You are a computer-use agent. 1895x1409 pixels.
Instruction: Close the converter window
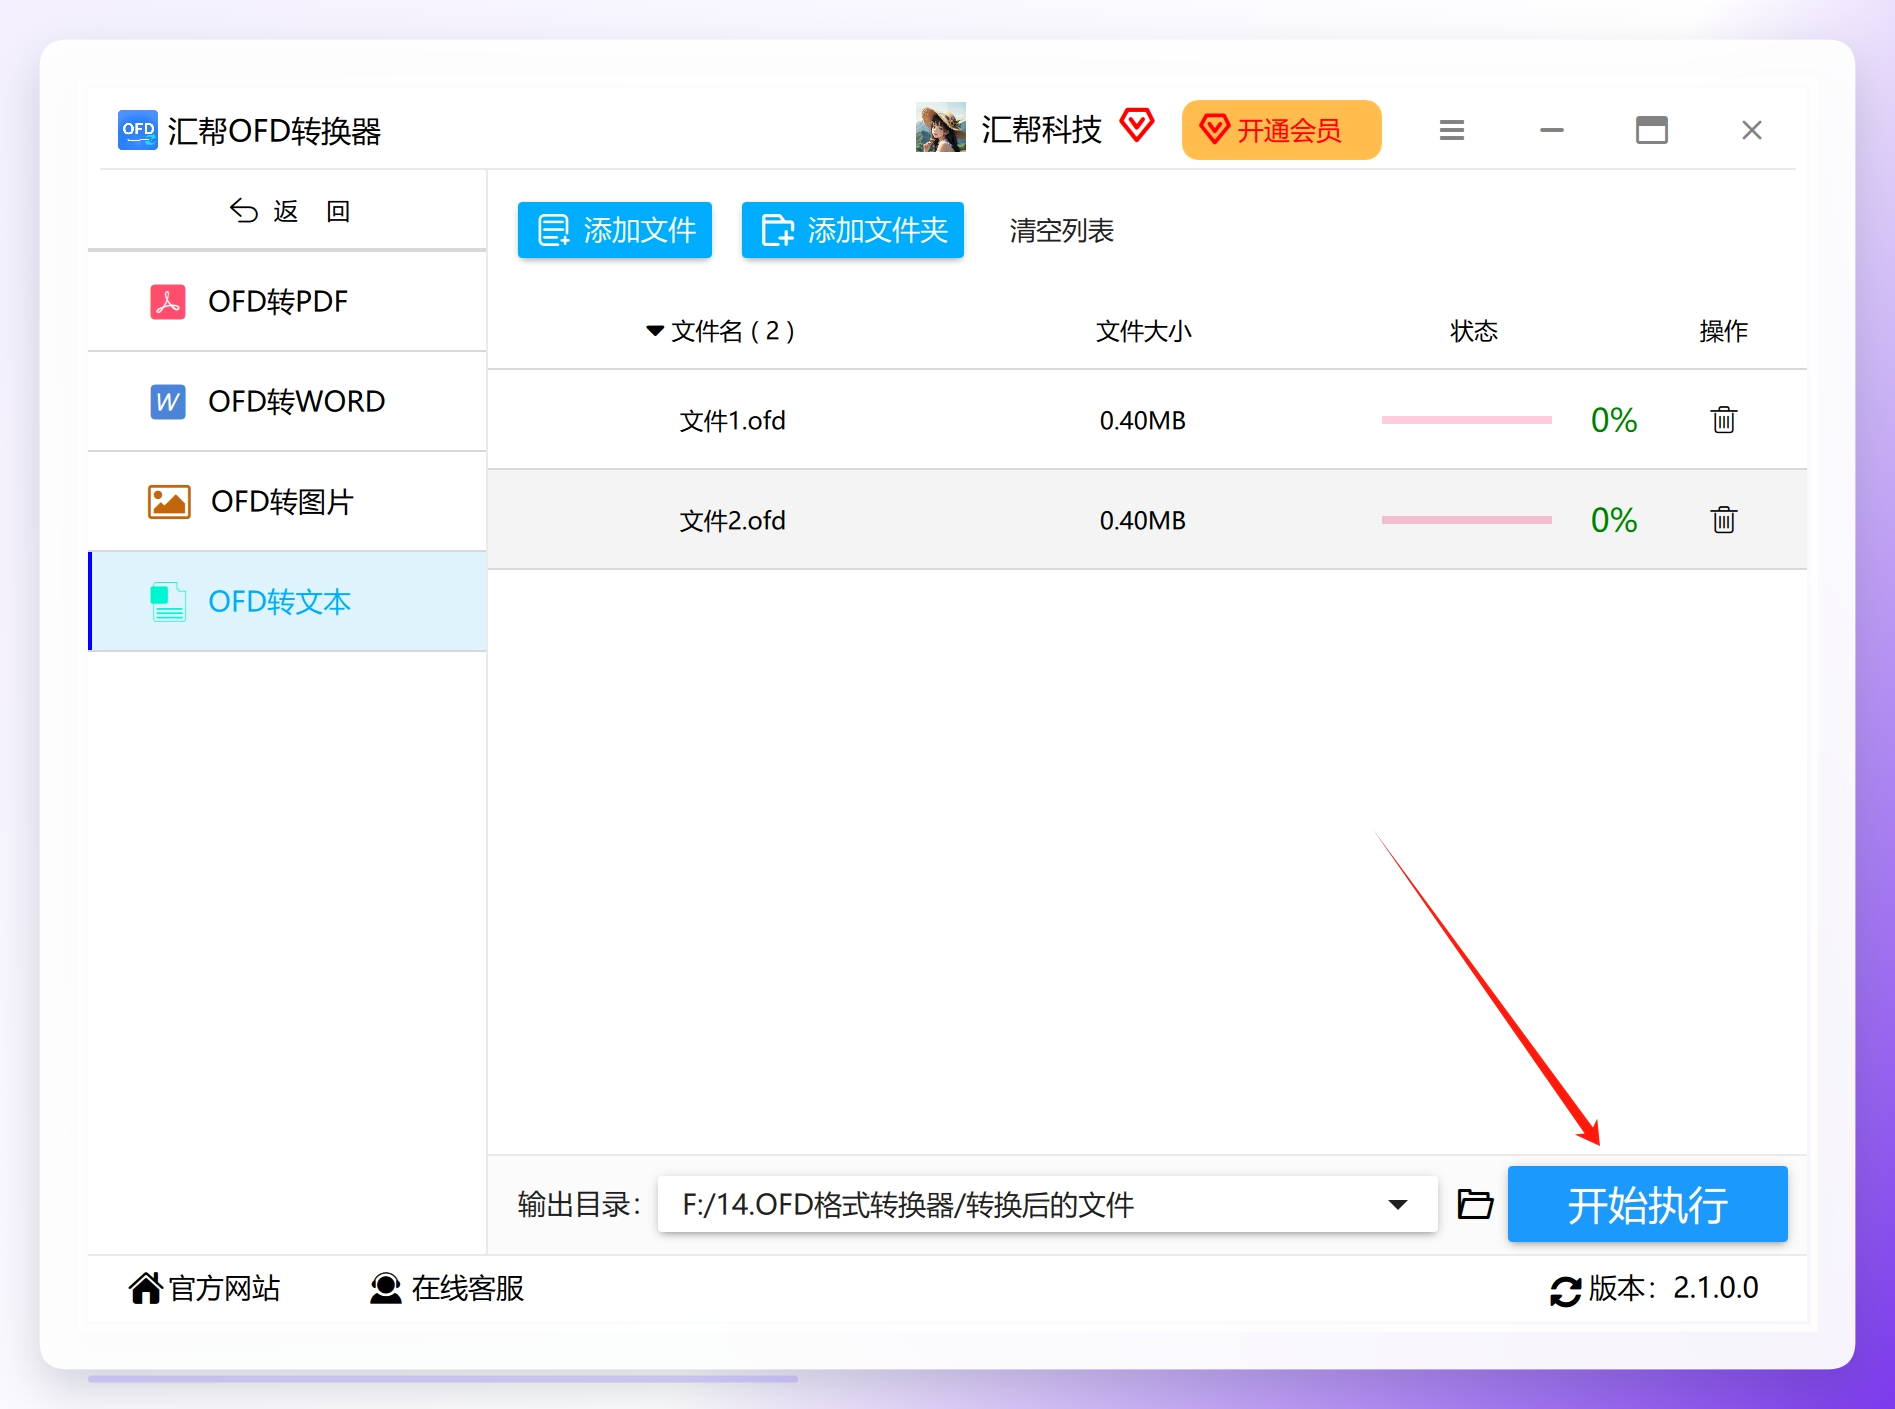click(1752, 130)
